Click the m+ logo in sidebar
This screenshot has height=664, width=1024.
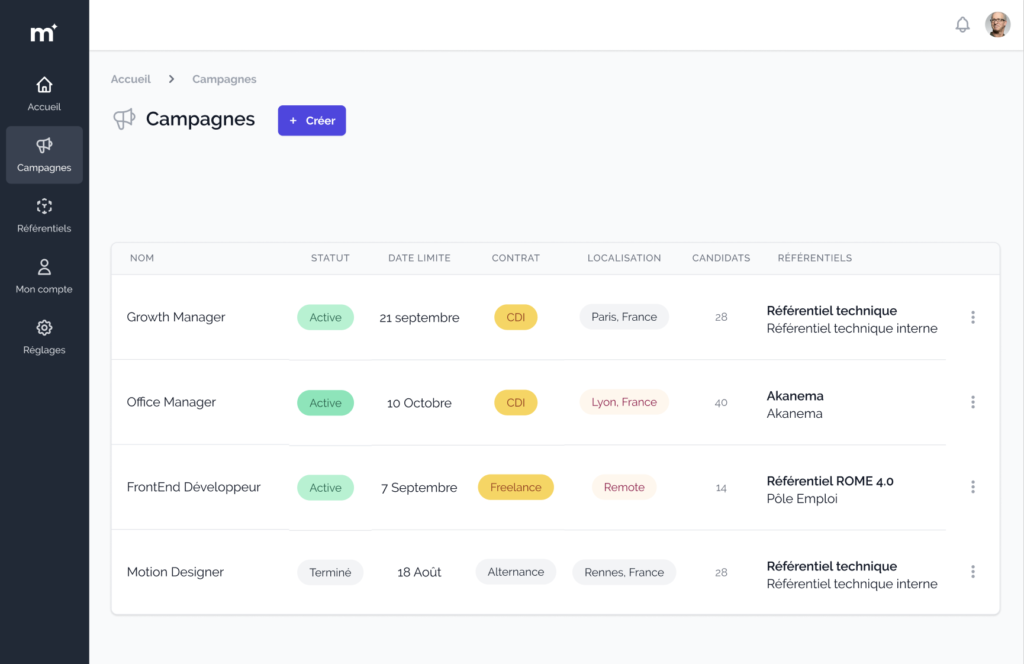(x=44, y=33)
